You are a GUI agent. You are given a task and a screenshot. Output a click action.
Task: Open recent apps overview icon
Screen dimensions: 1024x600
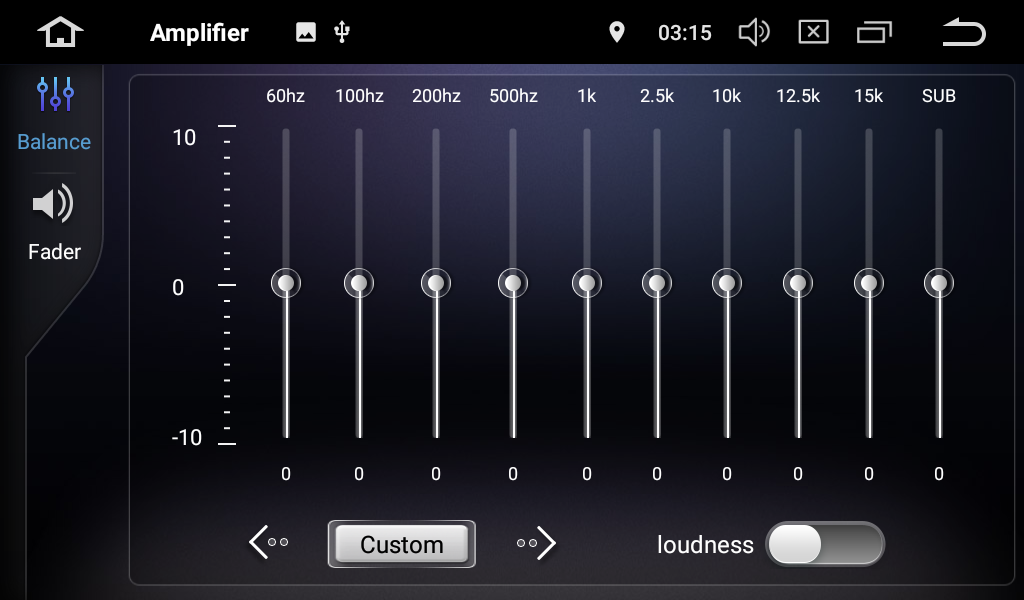click(874, 32)
